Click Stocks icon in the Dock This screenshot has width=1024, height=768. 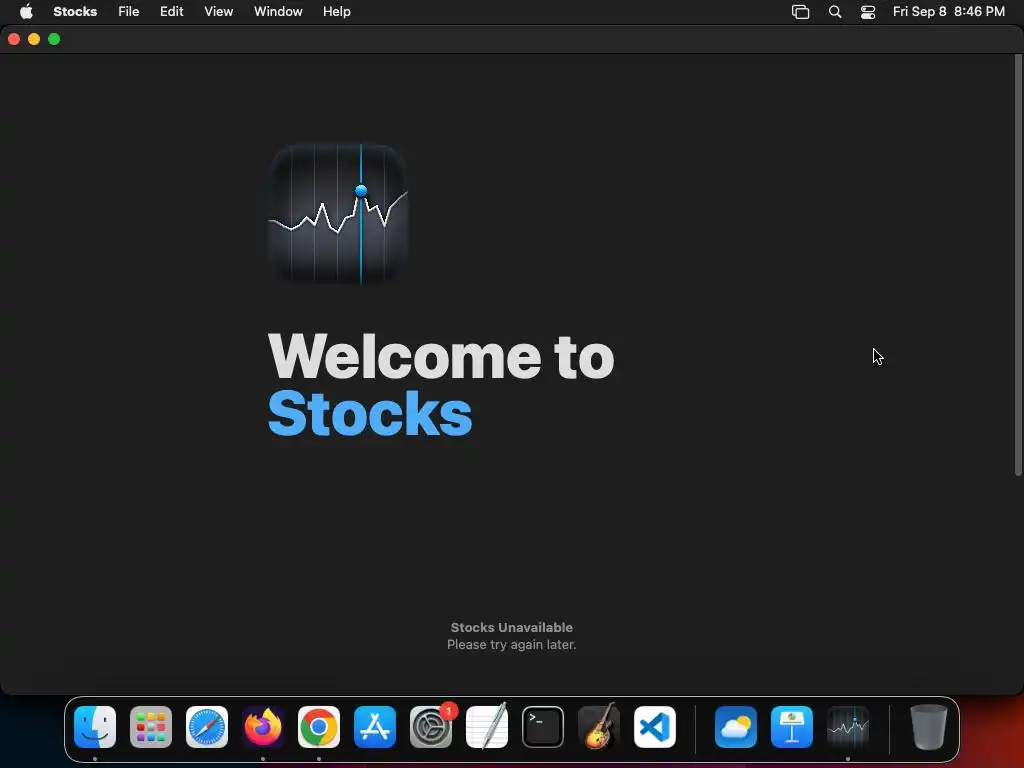(848, 727)
